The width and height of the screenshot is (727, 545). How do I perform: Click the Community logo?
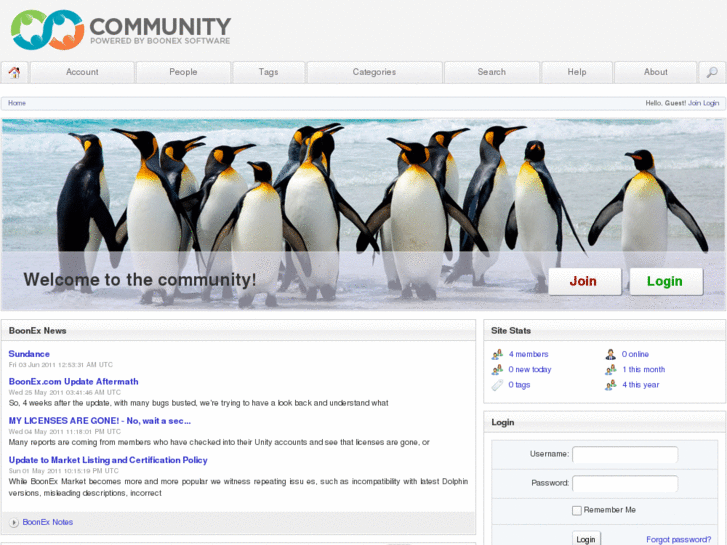point(121,30)
